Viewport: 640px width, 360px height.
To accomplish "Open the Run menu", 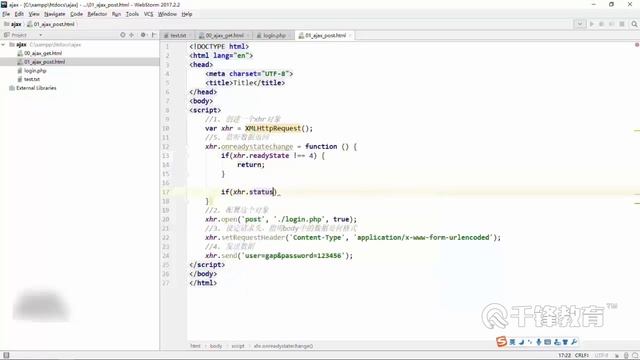I will (x=116, y=14).
